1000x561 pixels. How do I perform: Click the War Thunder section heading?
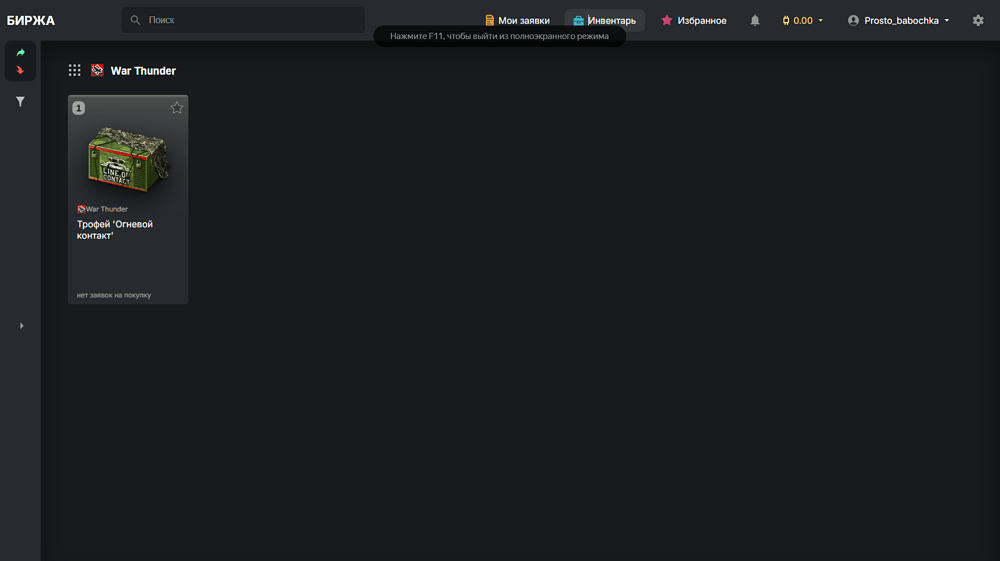143,70
